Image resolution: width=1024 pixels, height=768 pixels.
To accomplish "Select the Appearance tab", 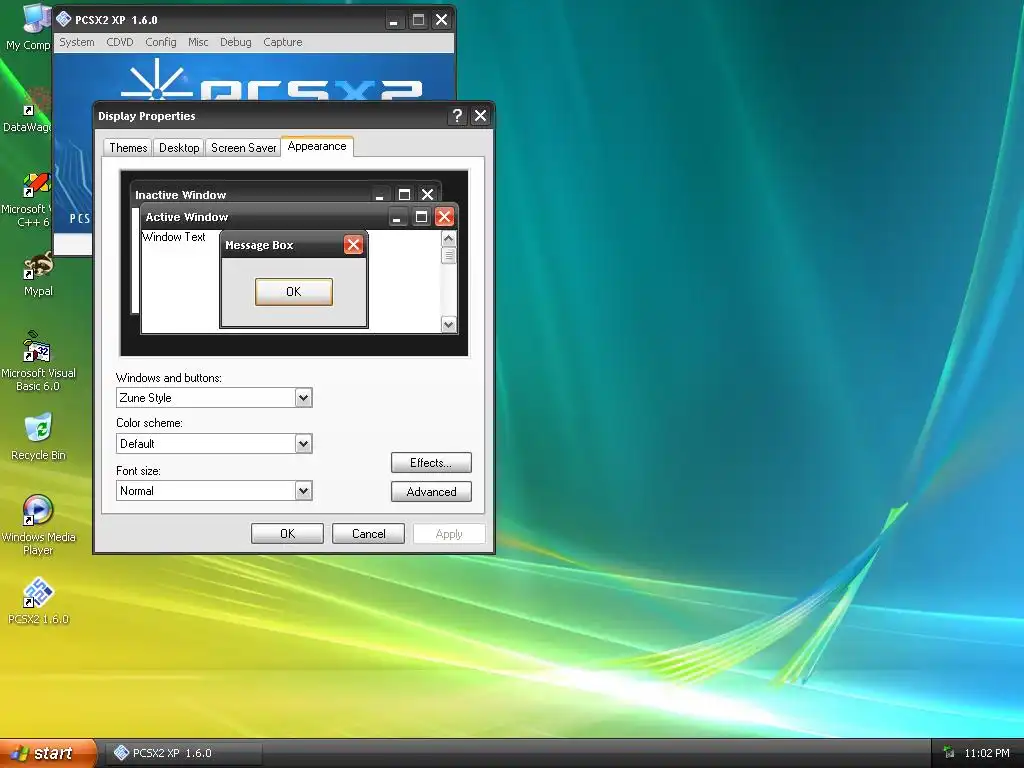I will click(317, 146).
